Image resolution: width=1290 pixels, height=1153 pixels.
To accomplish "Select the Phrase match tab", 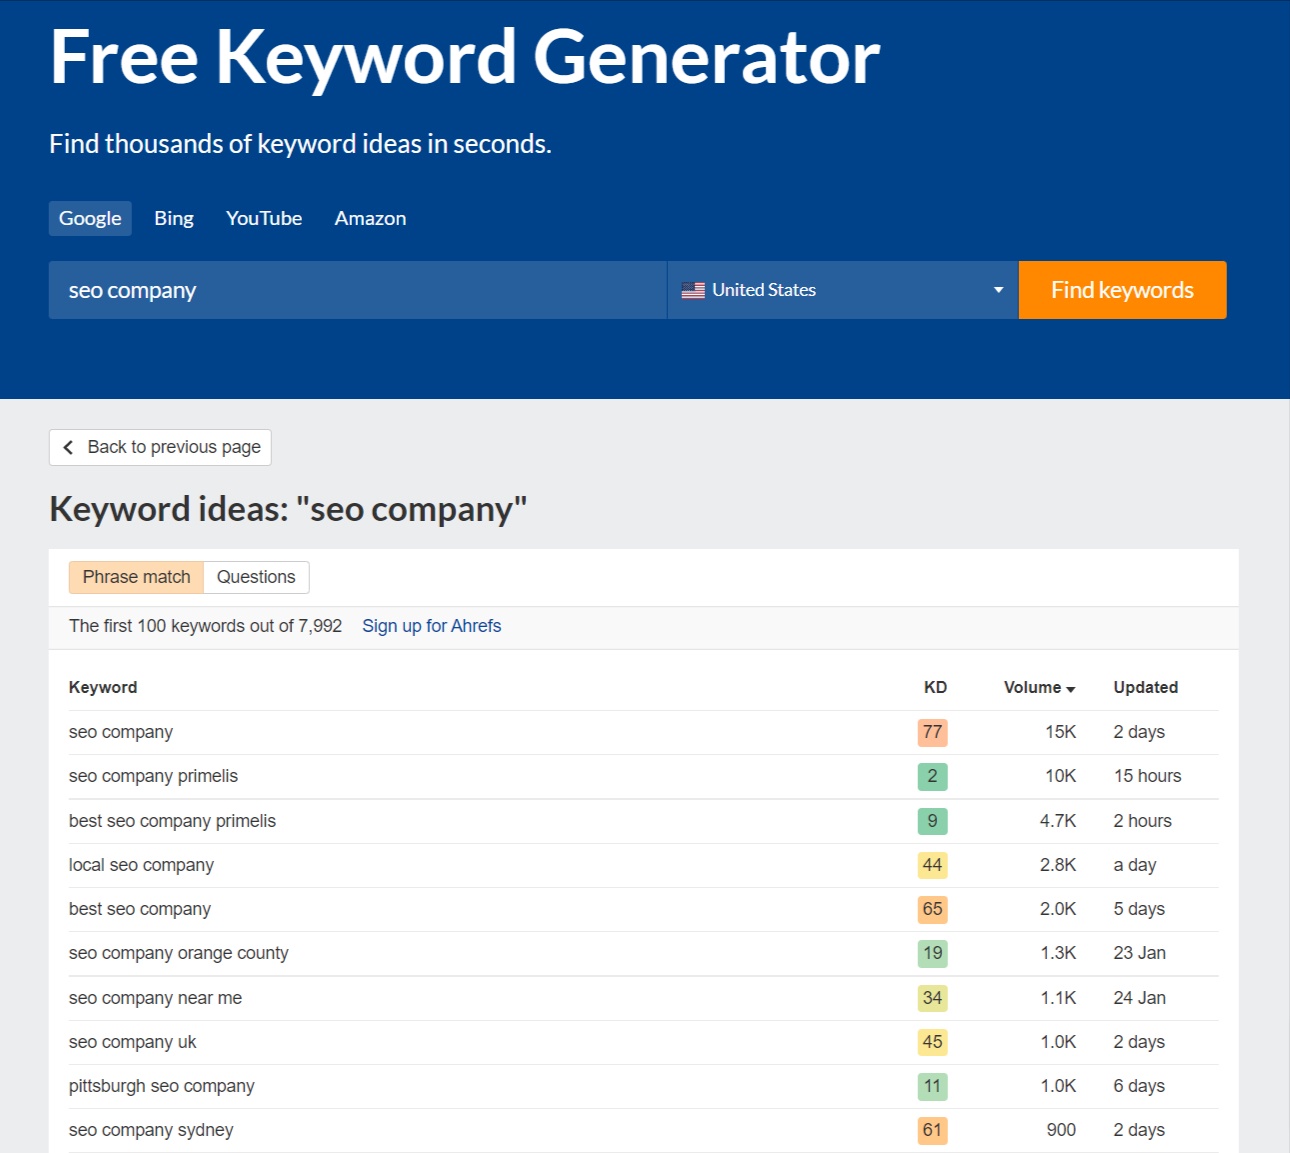I will [136, 577].
